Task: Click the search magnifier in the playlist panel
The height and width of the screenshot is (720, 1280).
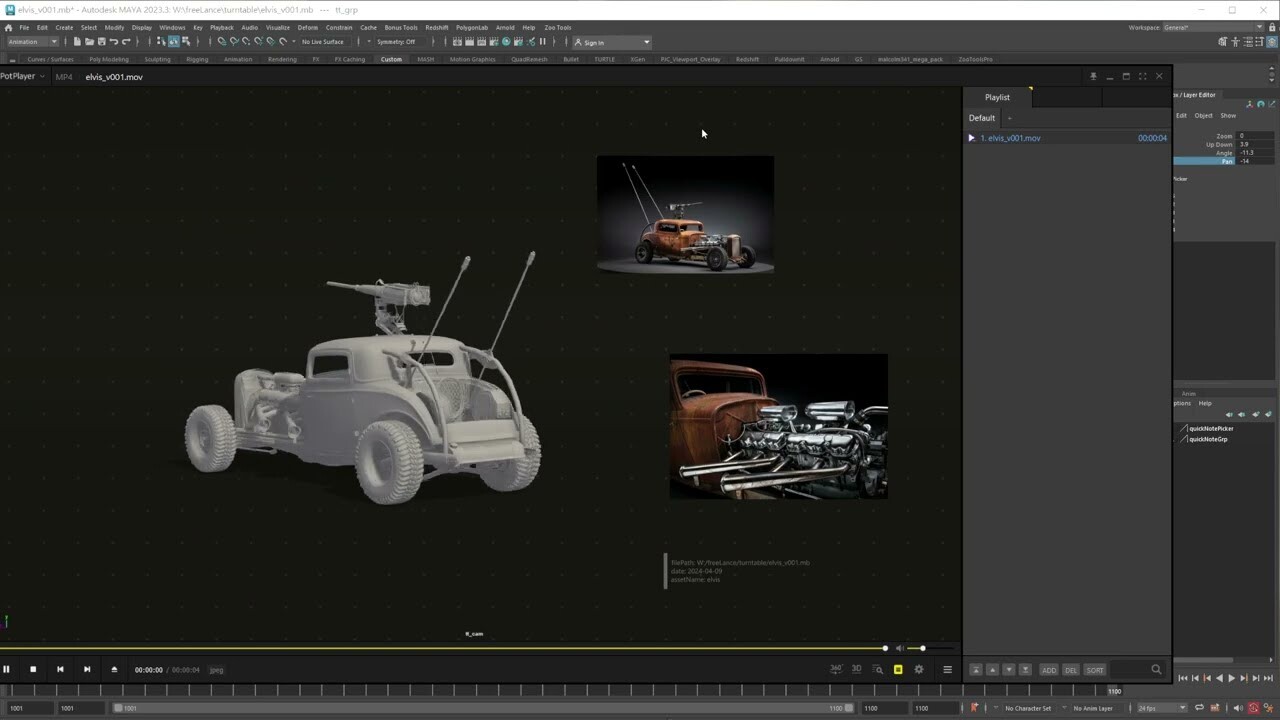Action: coord(1156,669)
